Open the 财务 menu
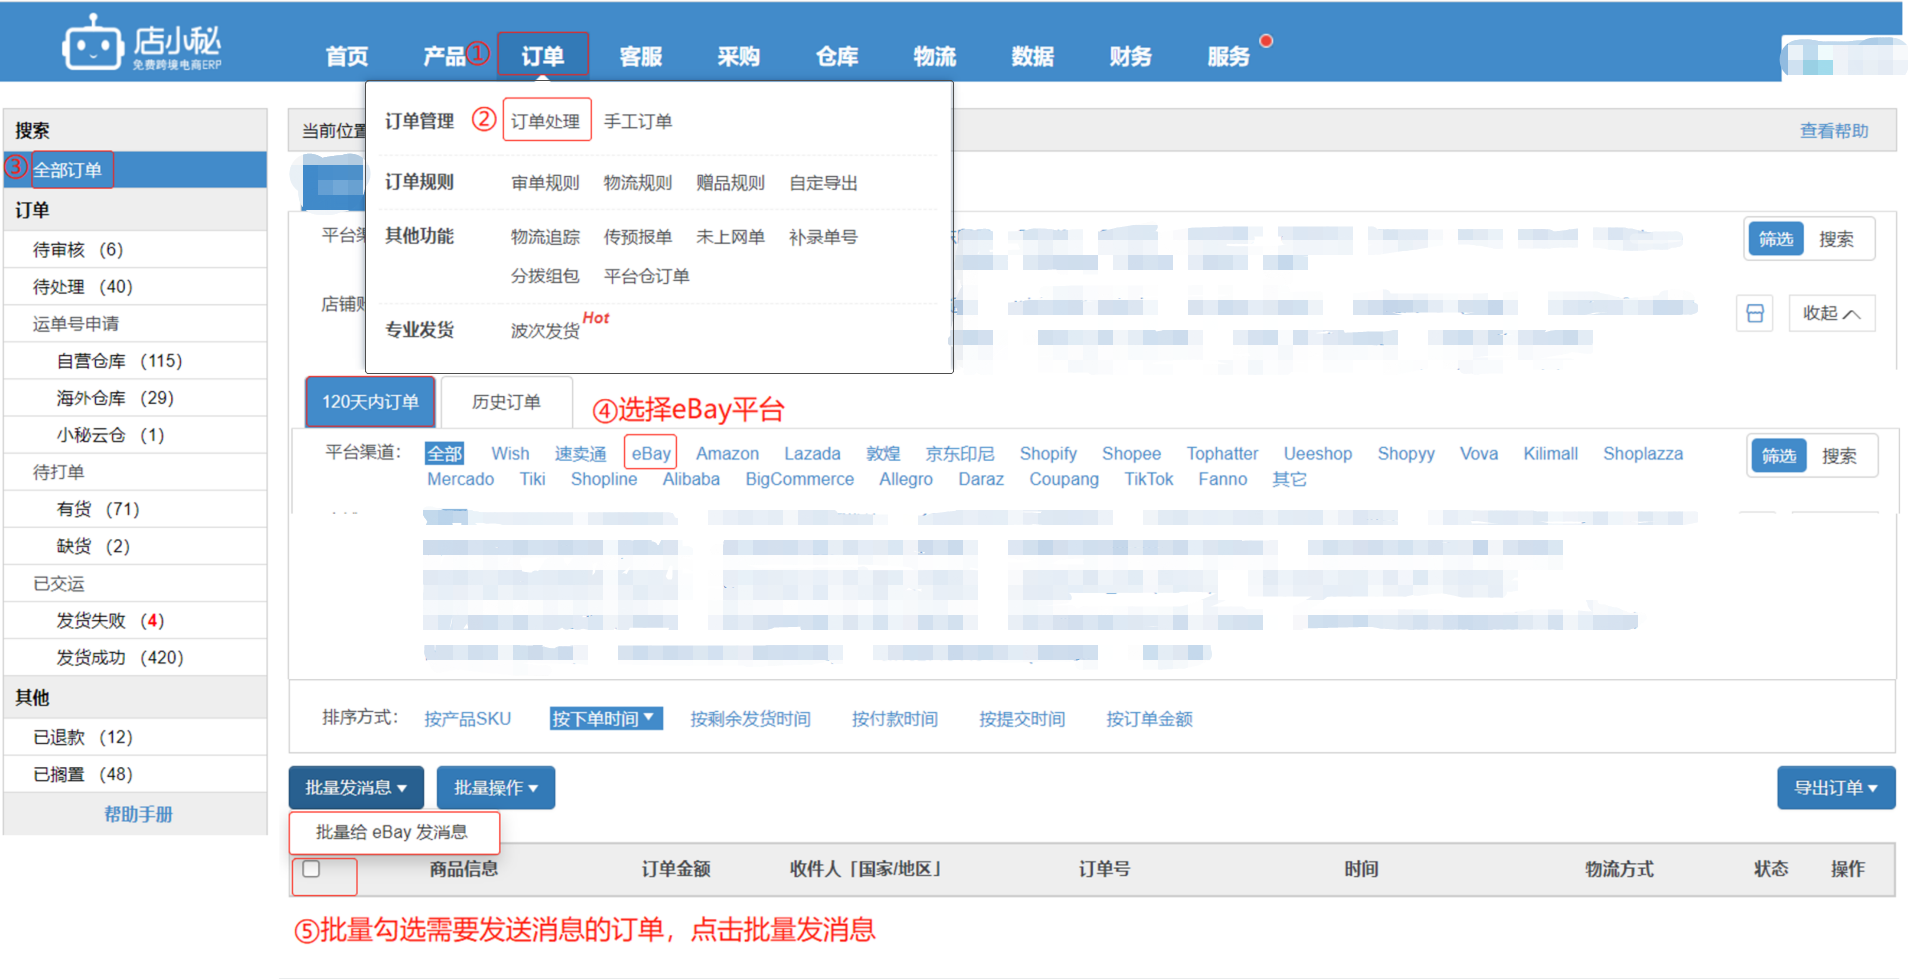Viewport: 1908px width, 979px height. tap(1130, 56)
